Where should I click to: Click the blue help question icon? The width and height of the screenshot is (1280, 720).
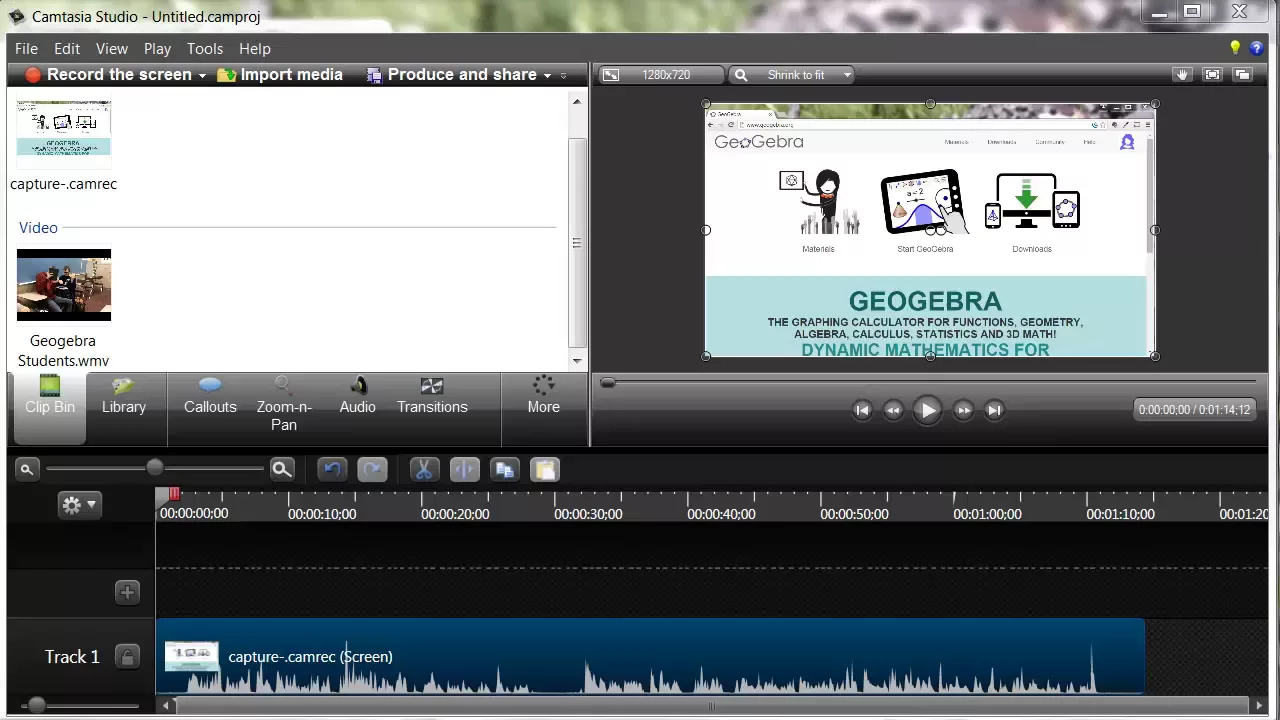(1257, 48)
